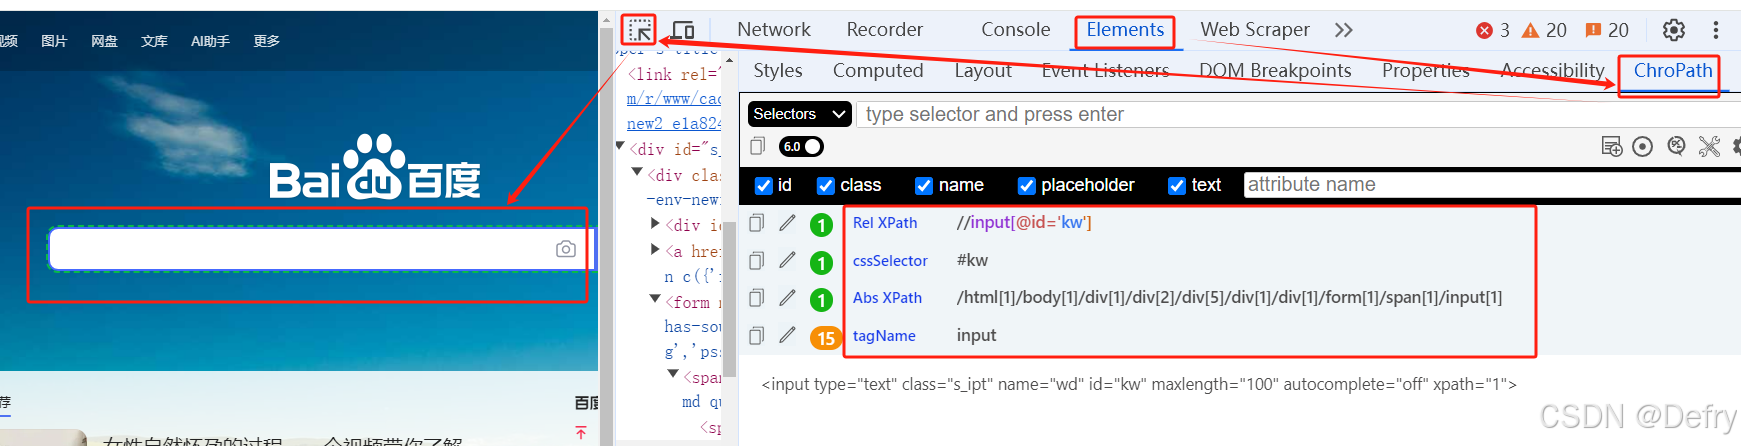Open Baidu 更多 link

267,41
